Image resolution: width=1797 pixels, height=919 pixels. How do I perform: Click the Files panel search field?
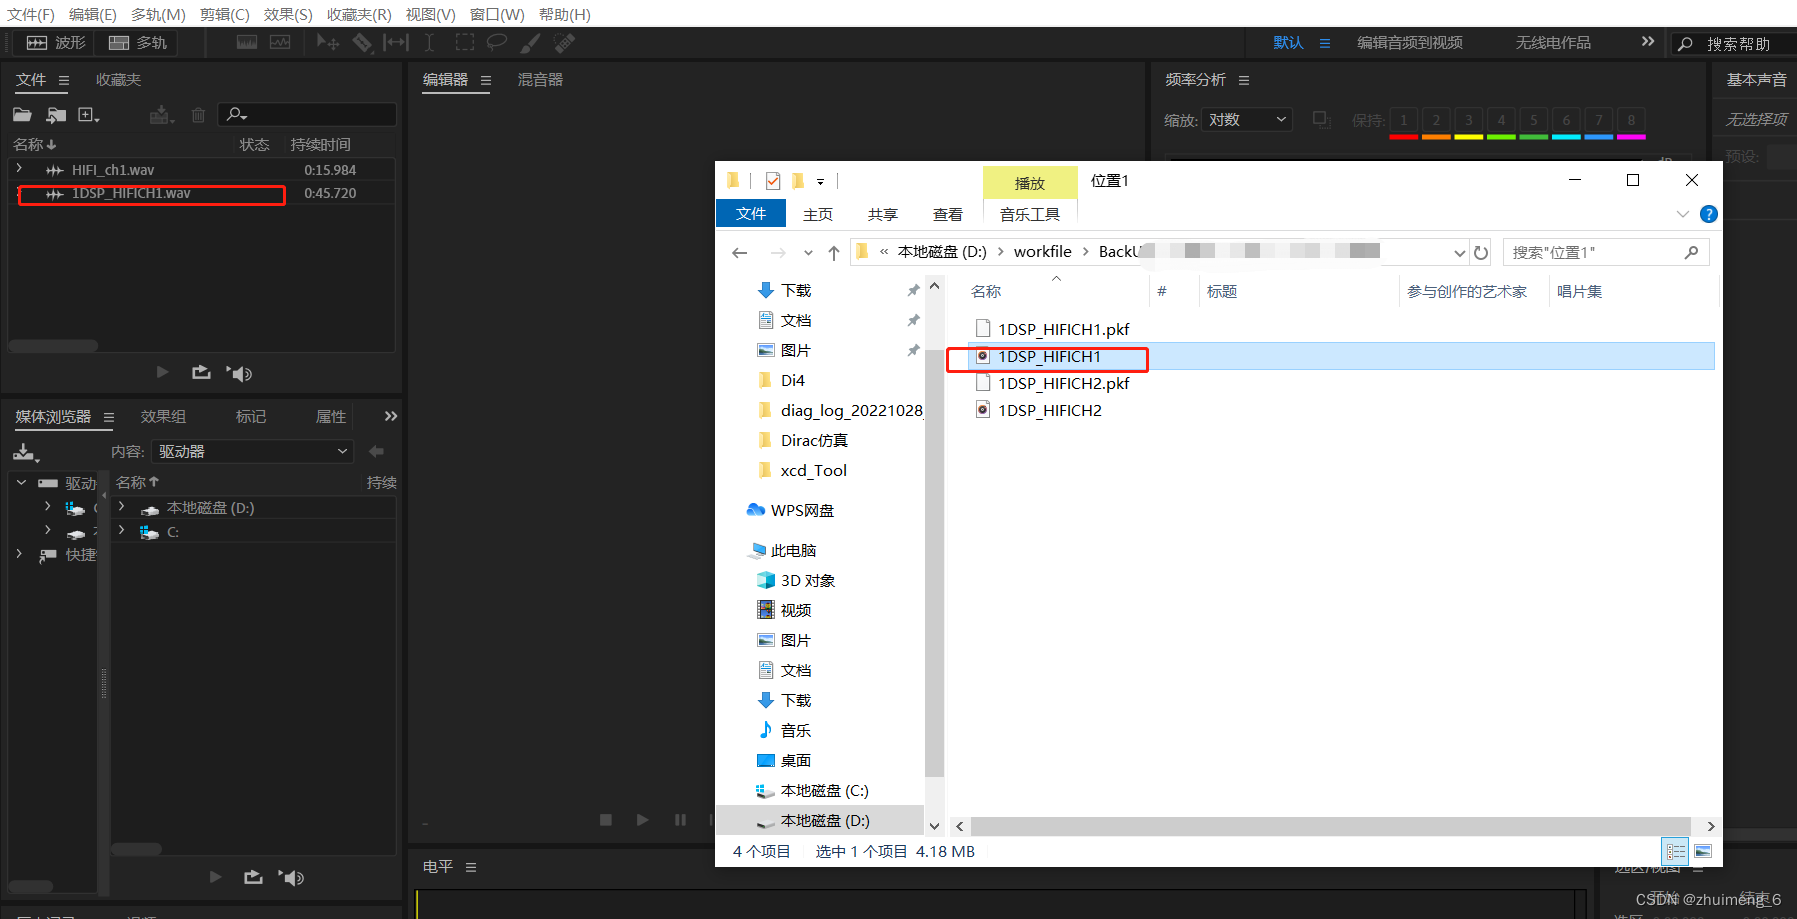307,114
